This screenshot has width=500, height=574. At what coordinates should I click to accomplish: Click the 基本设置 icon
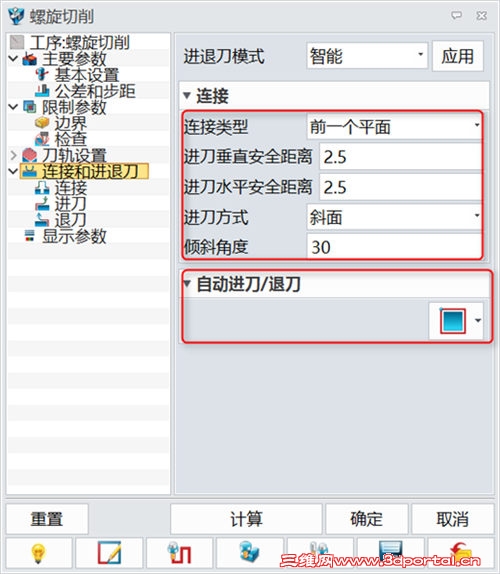(x=42, y=75)
